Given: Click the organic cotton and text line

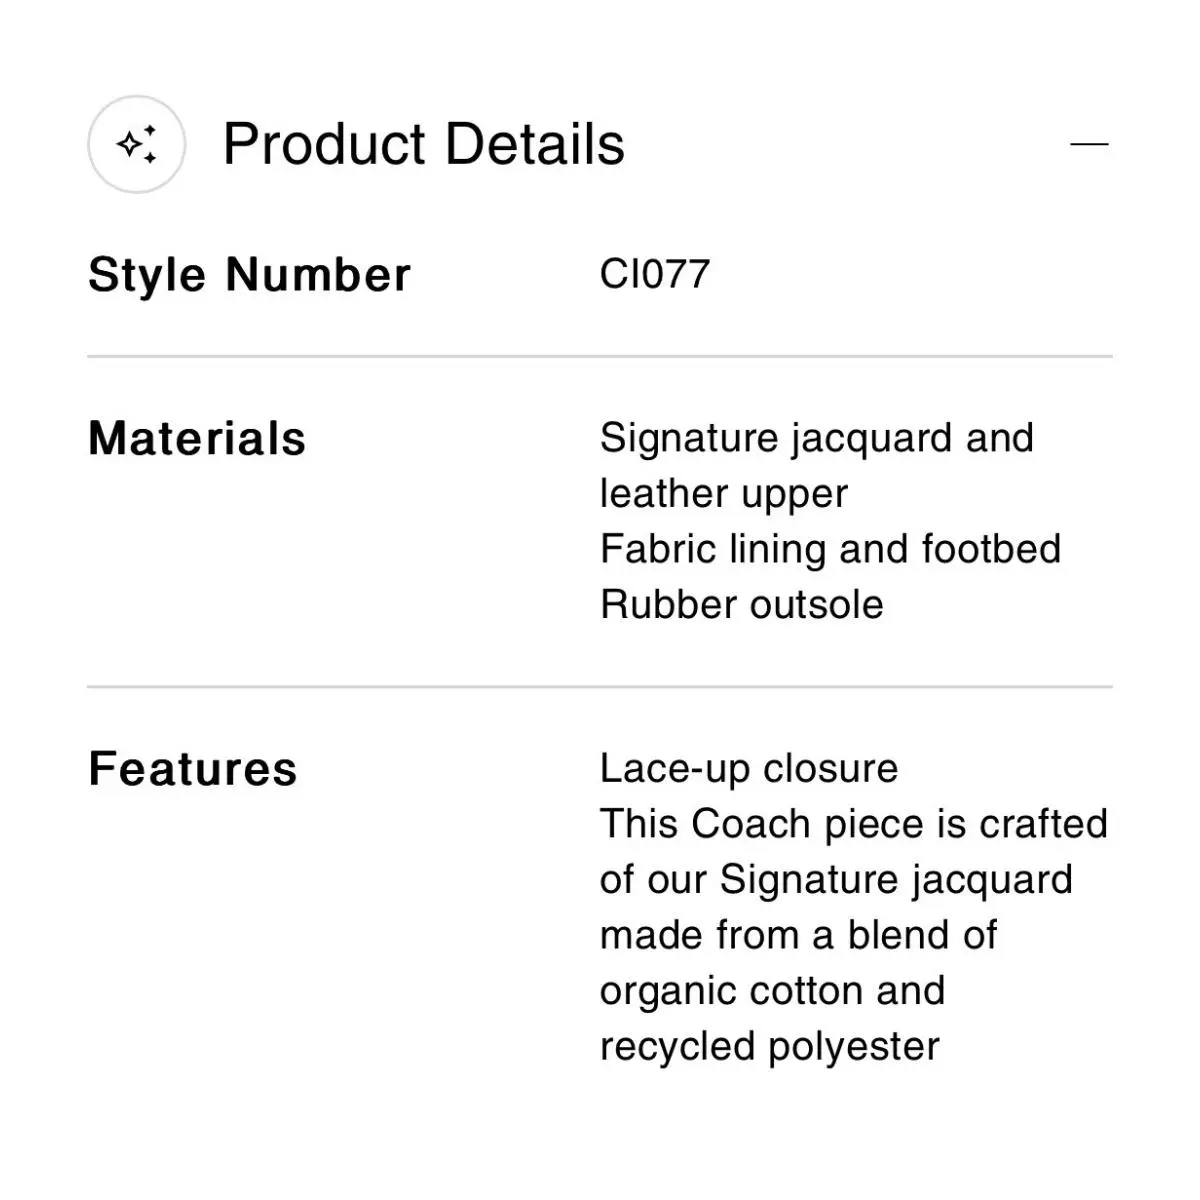Looking at the screenshot, I should click(772, 991).
